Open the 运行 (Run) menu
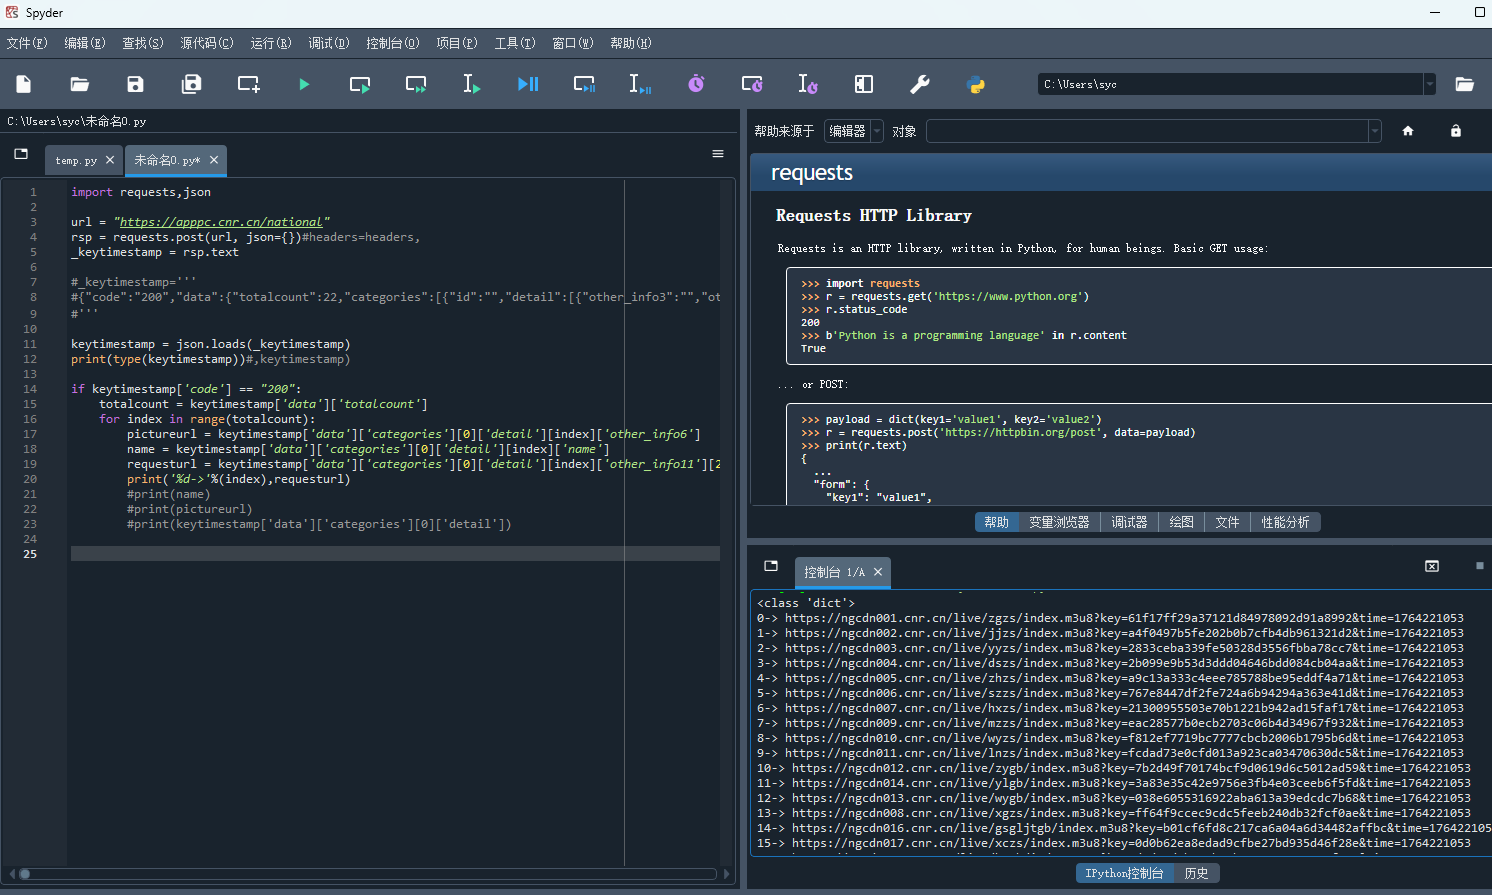Image resolution: width=1492 pixels, height=895 pixels. 270,43
